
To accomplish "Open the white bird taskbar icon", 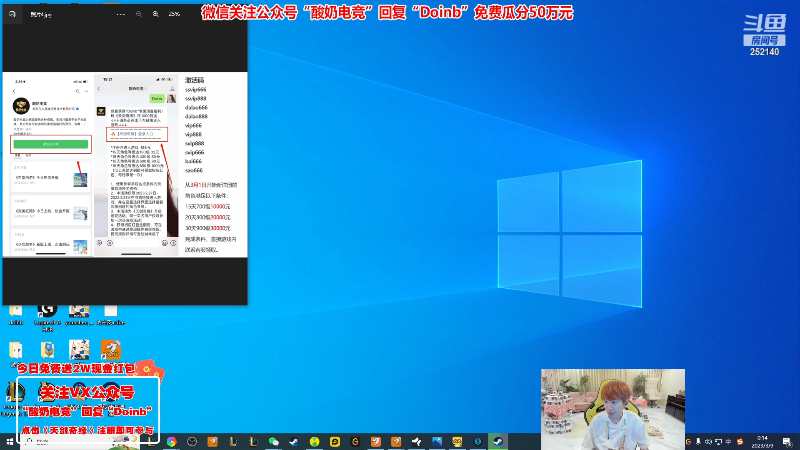I will click(416, 442).
